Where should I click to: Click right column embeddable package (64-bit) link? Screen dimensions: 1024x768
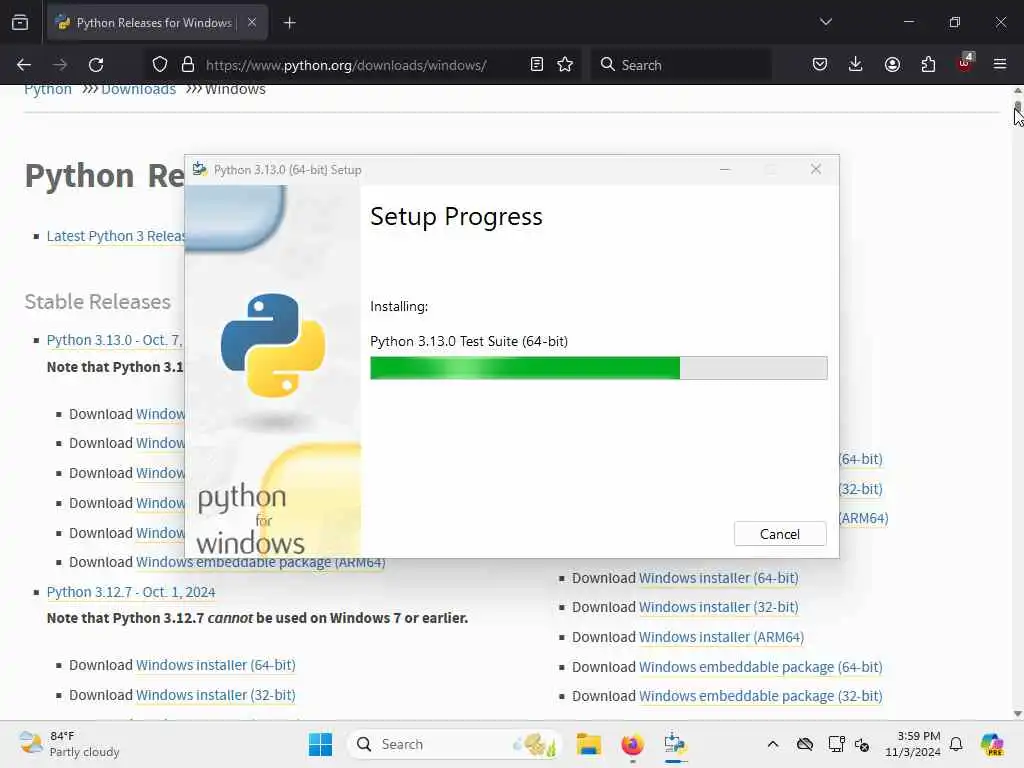760,667
